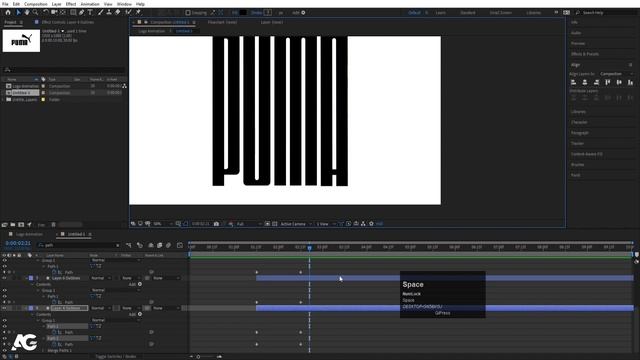
Task: Select the Pen tool
Action: click(82, 13)
